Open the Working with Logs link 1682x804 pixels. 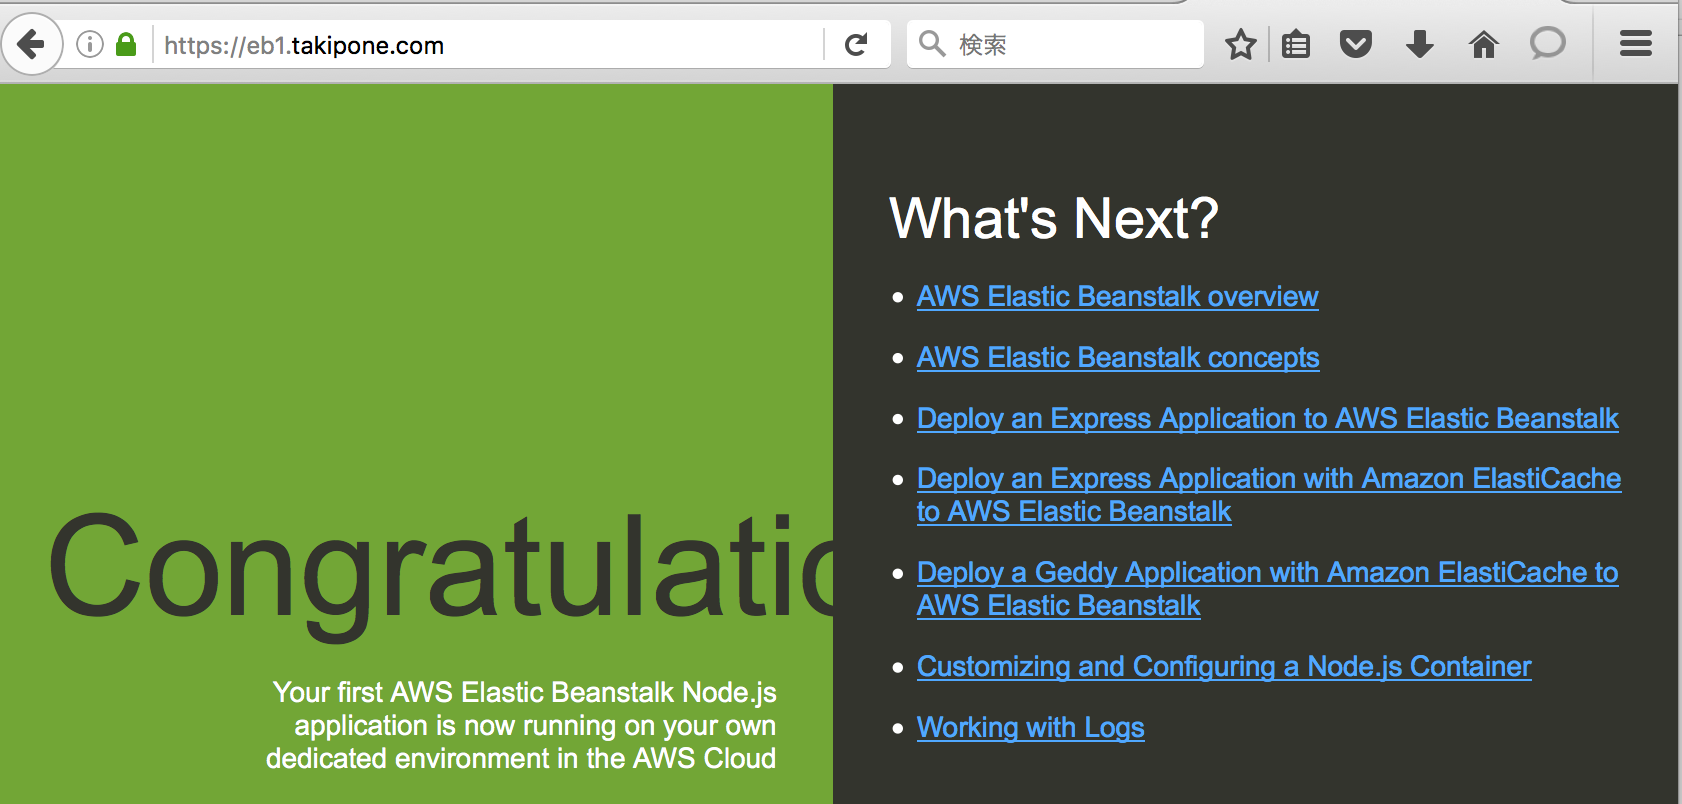point(1030,728)
